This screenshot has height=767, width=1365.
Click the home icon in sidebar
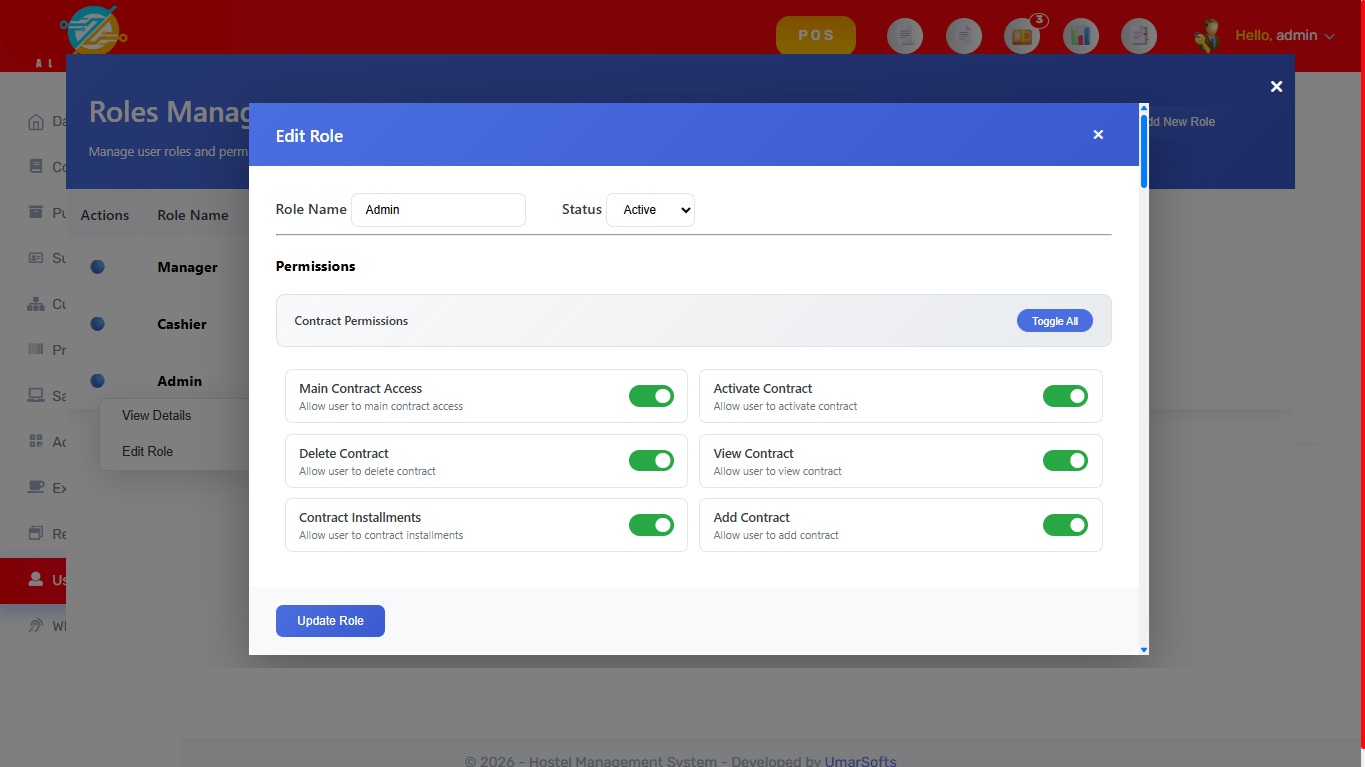click(36, 122)
